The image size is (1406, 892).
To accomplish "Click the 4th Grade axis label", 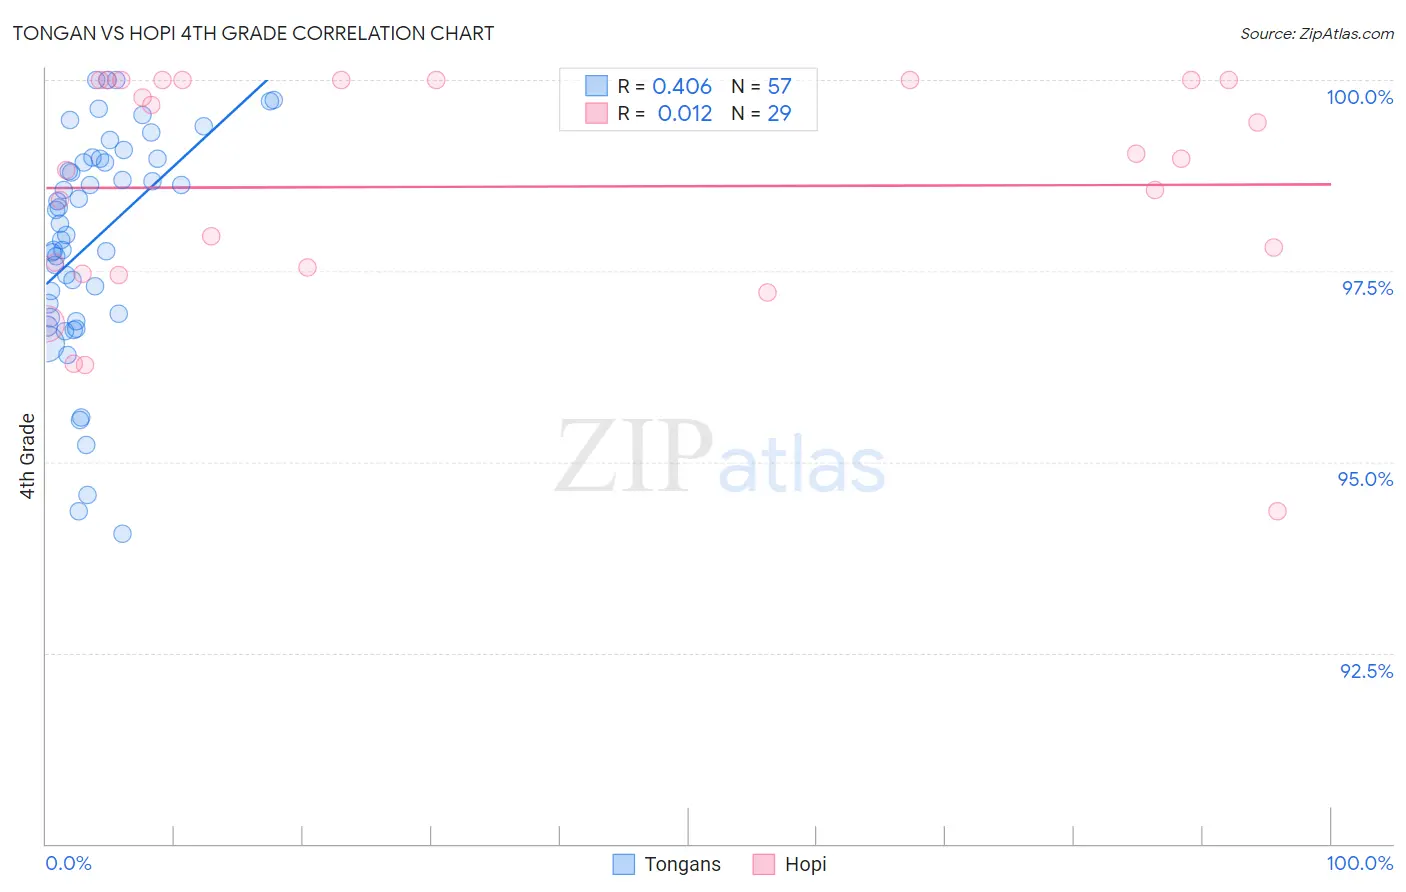I will pyautogui.click(x=27, y=456).
